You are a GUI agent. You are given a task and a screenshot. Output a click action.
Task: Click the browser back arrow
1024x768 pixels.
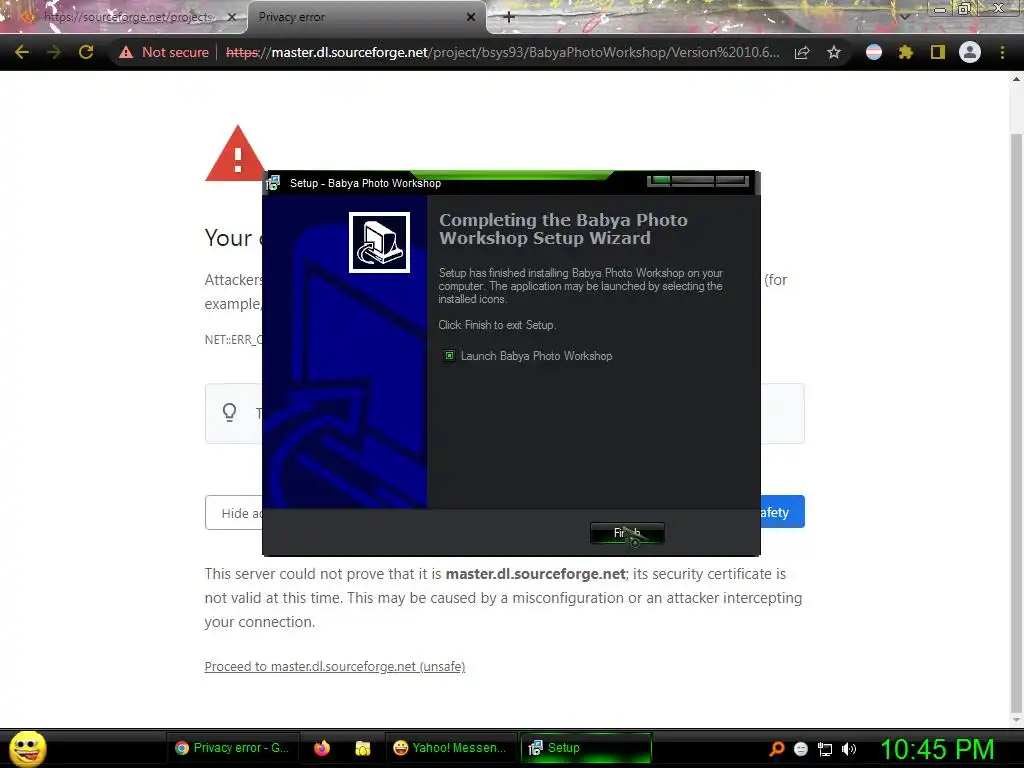click(22, 52)
